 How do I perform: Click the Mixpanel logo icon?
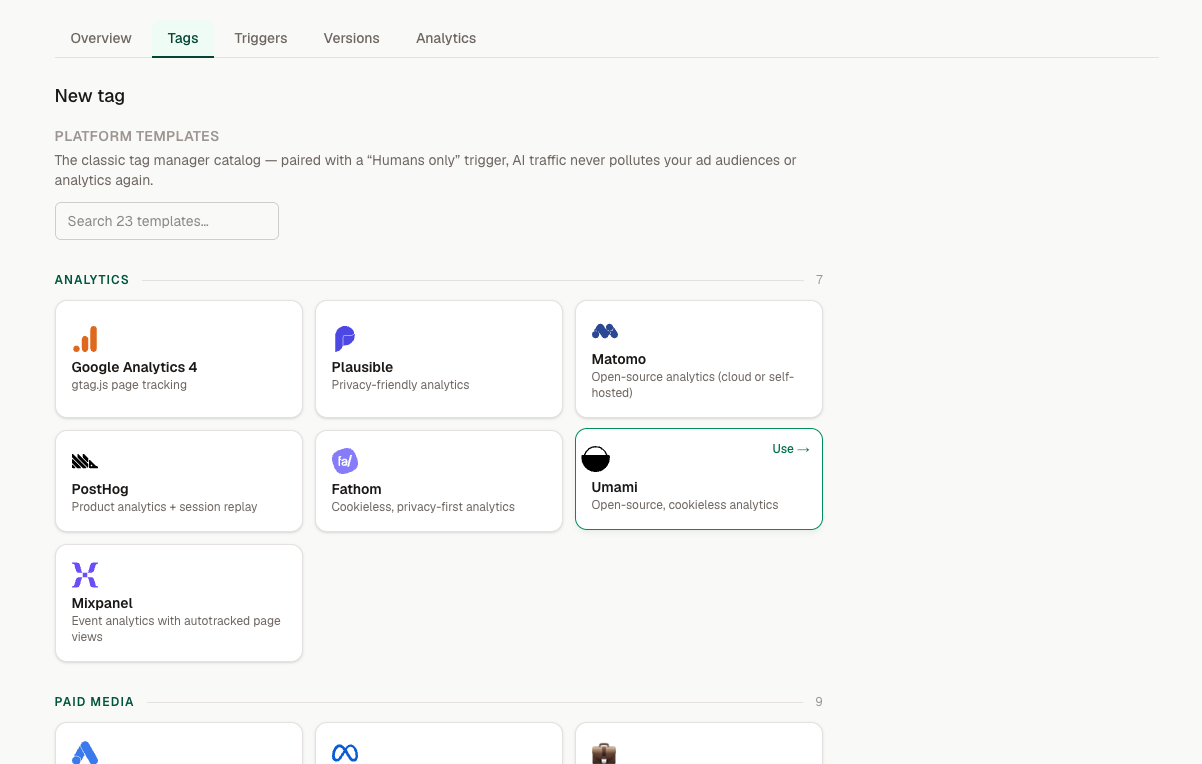[x=85, y=575]
